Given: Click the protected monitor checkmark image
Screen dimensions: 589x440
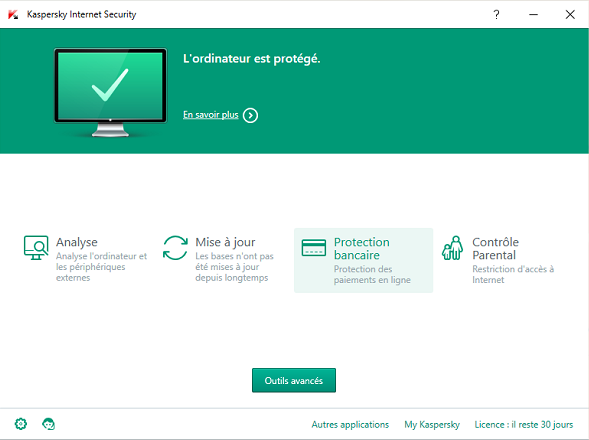Looking at the screenshot, I should pos(110,92).
